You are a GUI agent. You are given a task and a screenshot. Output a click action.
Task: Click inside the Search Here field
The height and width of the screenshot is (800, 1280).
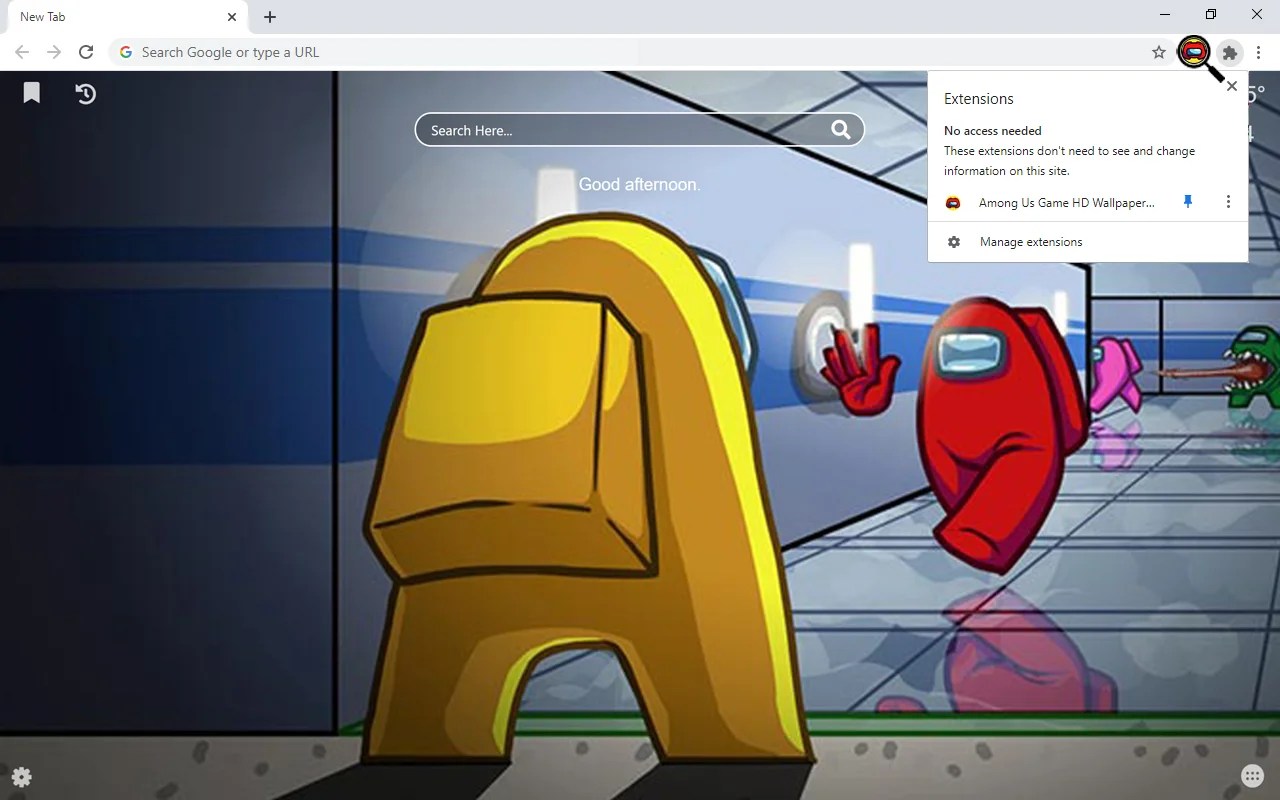coord(600,129)
